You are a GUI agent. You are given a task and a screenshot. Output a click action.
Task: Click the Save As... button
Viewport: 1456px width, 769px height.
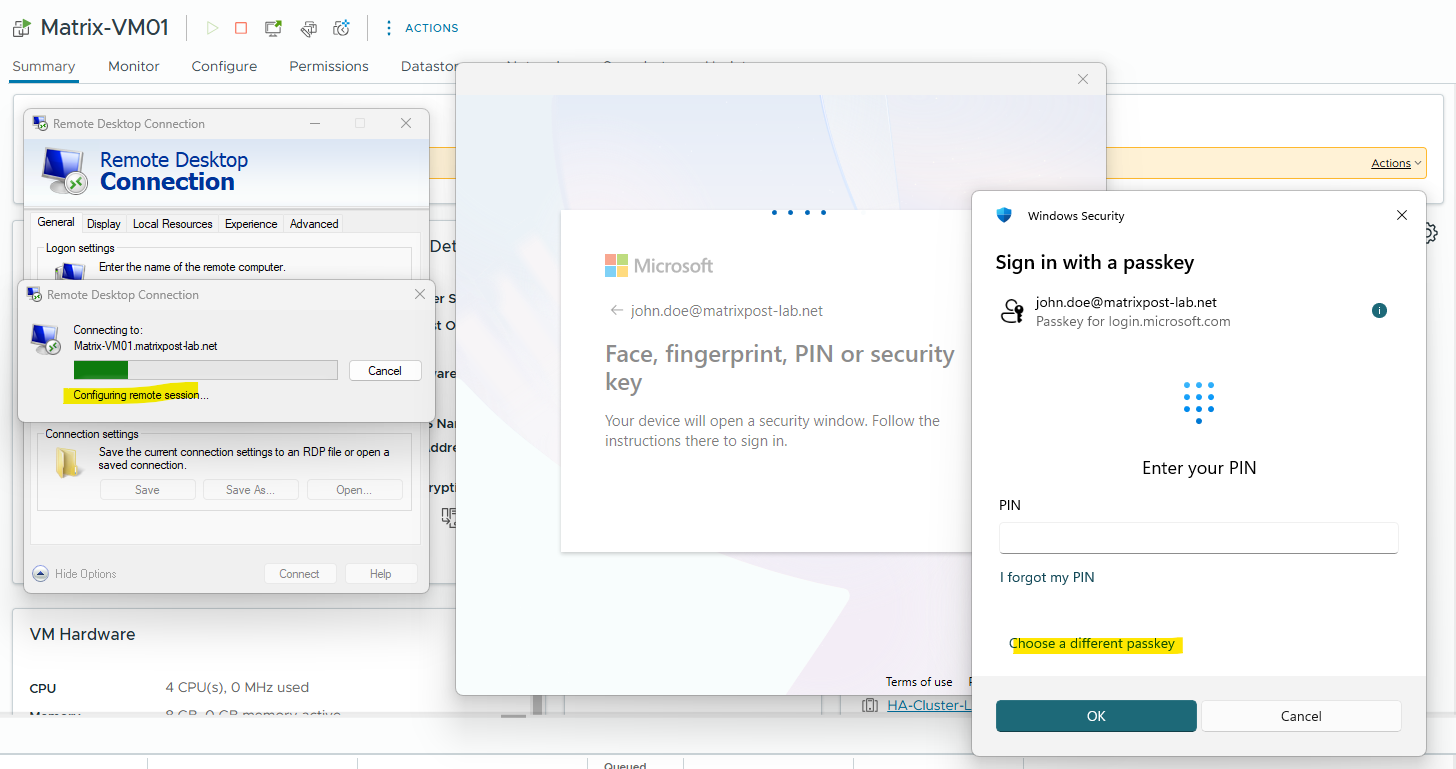[x=250, y=490]
